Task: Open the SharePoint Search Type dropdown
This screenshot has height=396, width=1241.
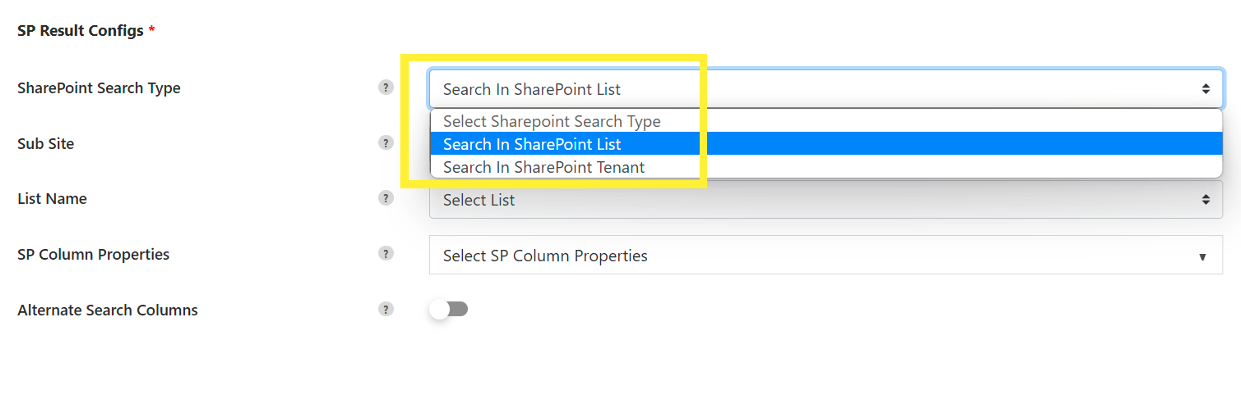Action: 826,89
